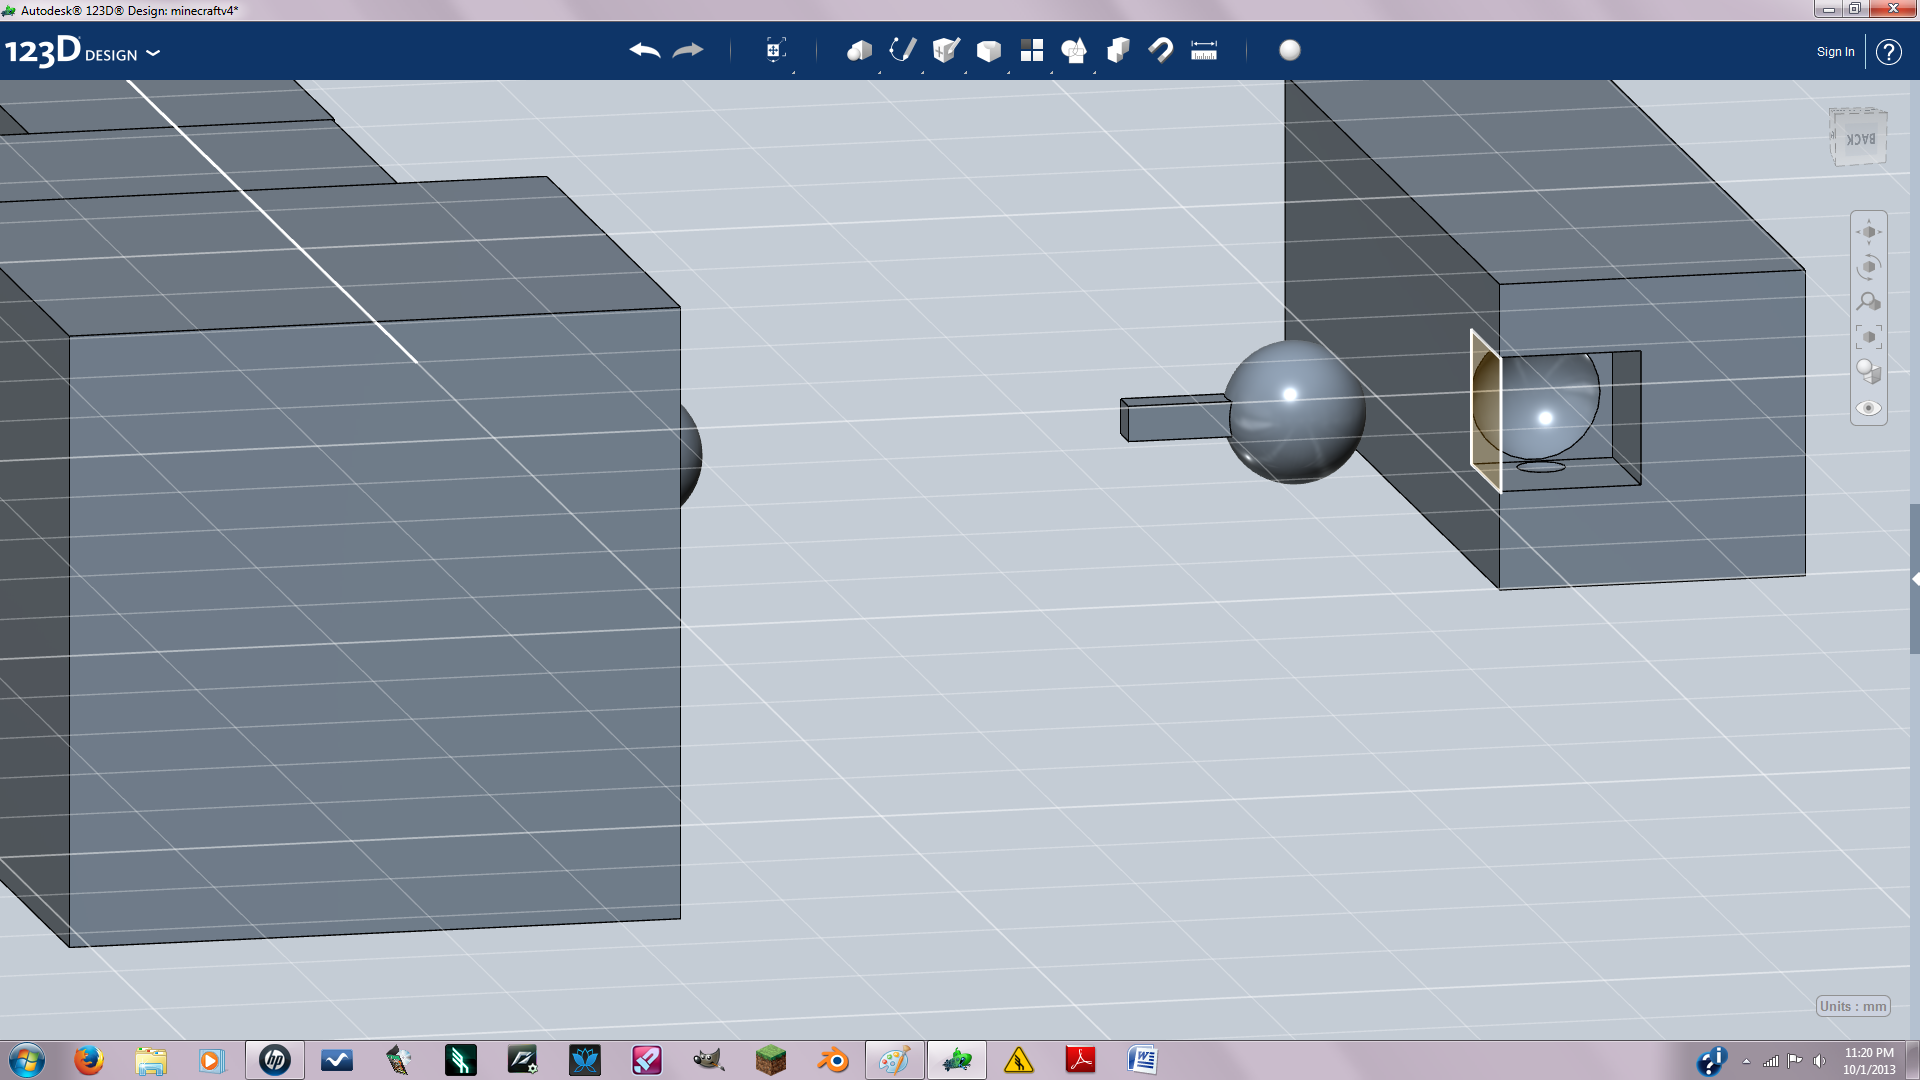The width and height of the screenshot is (1920, 1080).
Task: Select the Zoom navigation tool
Action: coord(1869,302)
